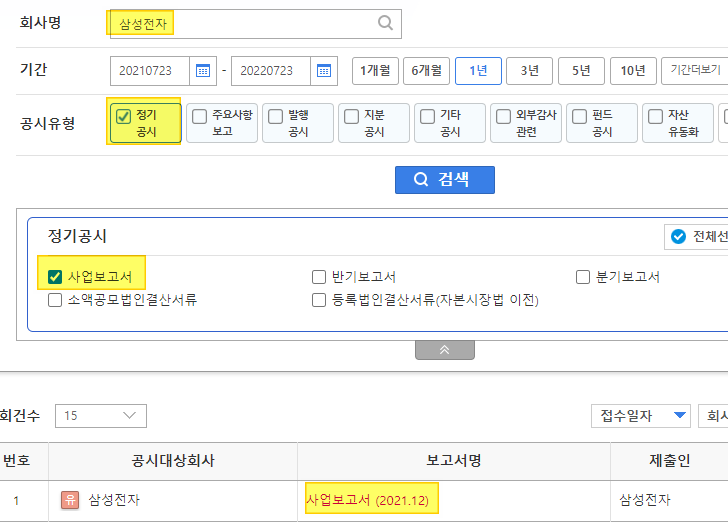This screenshot has height=523, width=728.
Task: Select the 6개월 period button
Action: pos(426,71)
